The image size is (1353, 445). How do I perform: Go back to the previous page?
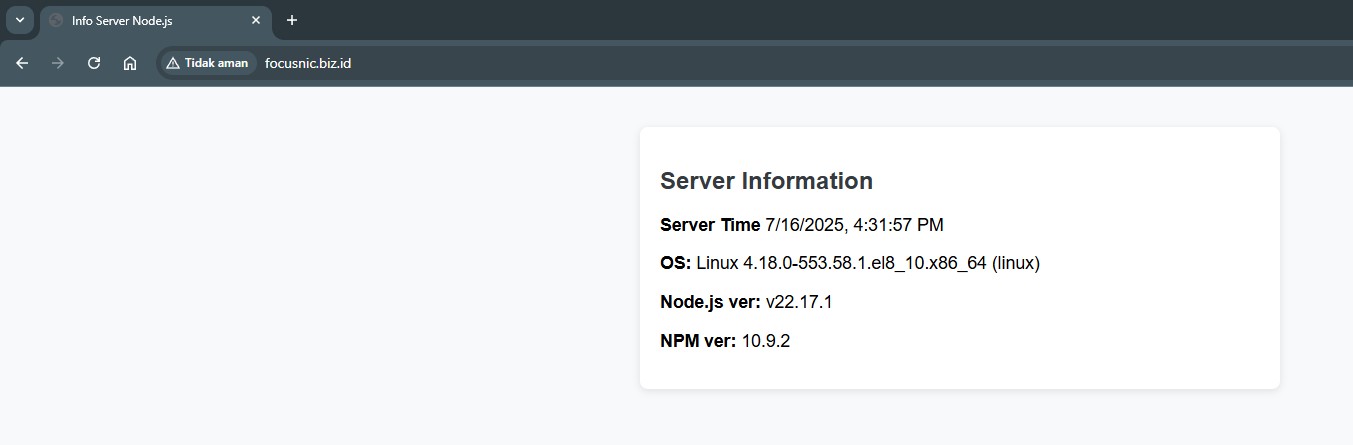pyautogui.click(x=22, y=63)
